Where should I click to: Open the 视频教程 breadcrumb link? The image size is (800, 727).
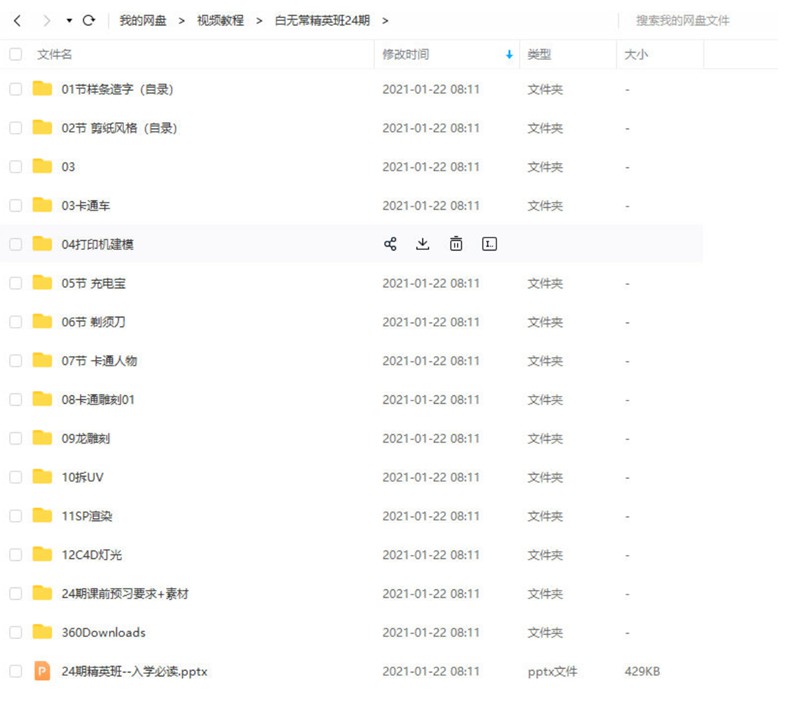pos(220,18)
